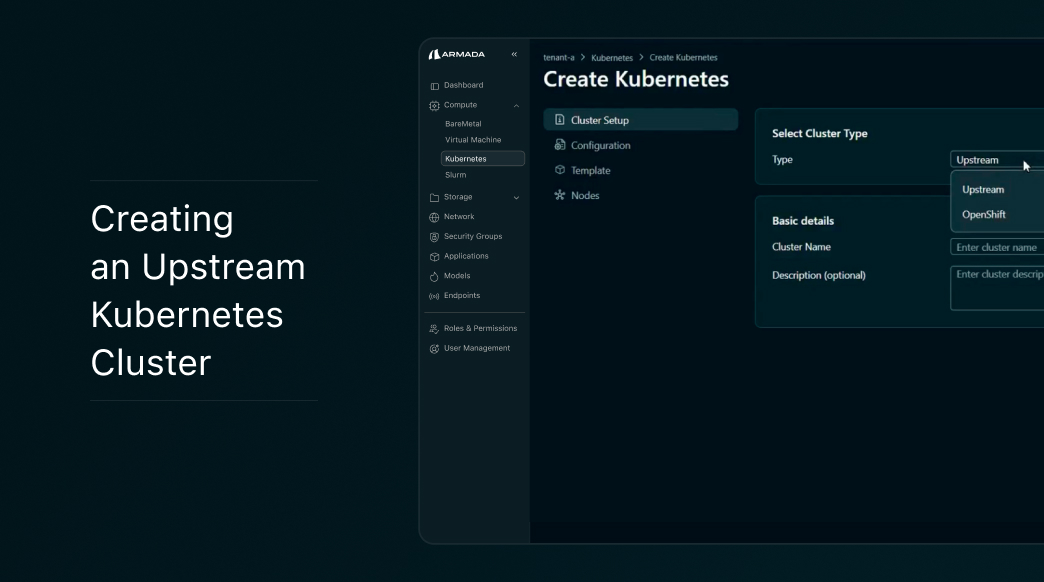The image size is (1044, 582).
Task: Open the Models page
Action: click(457, 276)
